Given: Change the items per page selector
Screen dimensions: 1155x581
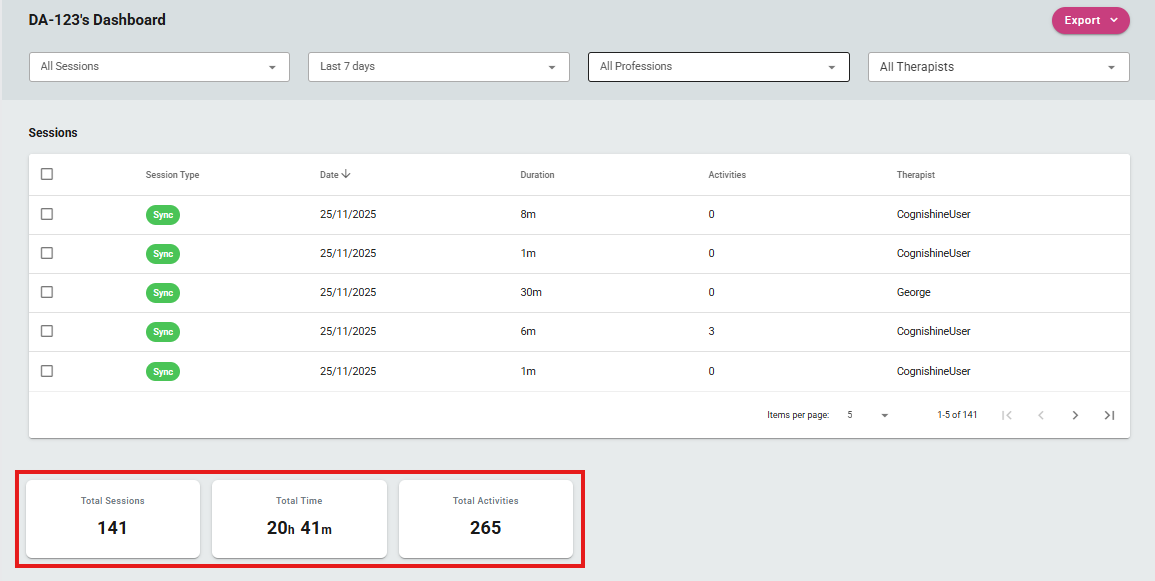Looking at the screenshot, I should click(x=868, y=415).
